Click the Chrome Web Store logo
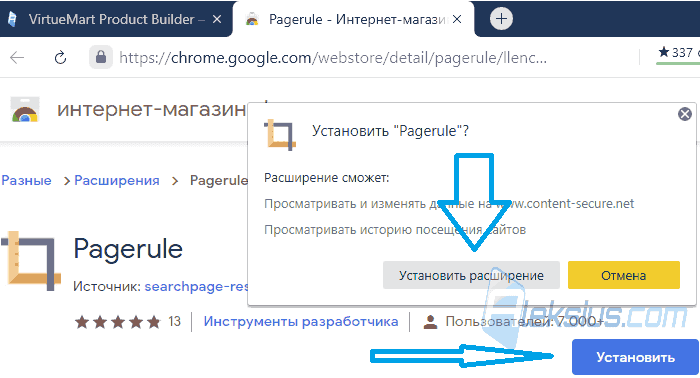 (x=25, y=110)
